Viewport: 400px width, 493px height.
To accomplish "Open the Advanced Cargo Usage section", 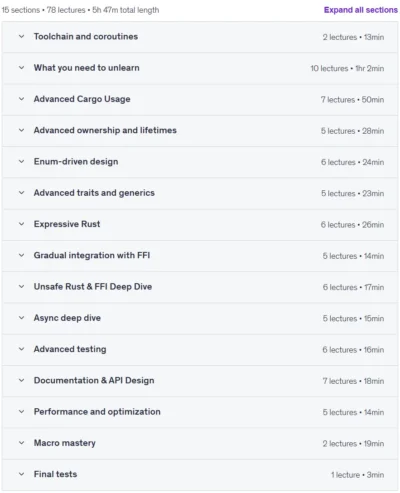I will click(x=200, y=99).
